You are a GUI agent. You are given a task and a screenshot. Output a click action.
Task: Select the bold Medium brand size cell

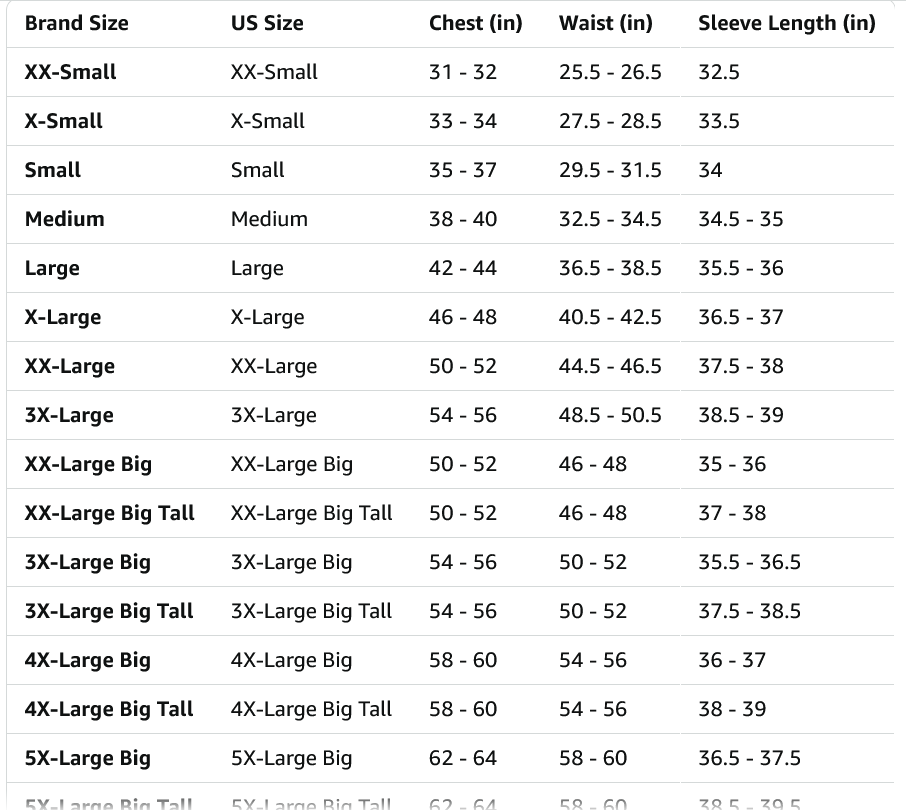pos(64,219)
